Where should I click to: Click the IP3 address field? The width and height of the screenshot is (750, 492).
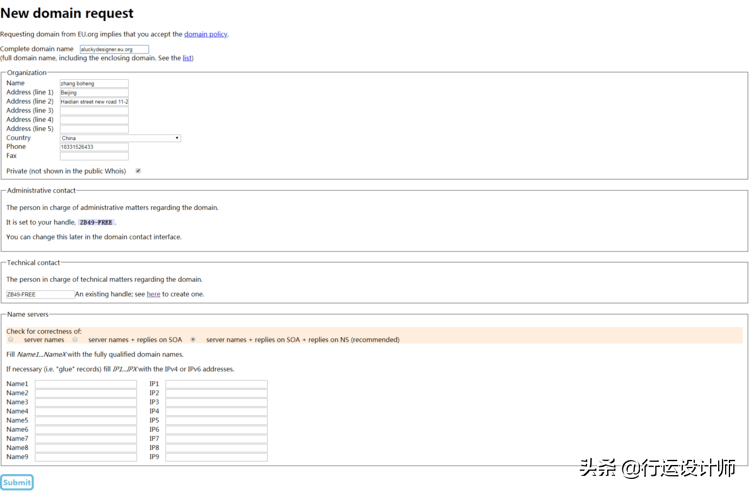point(217,402)
